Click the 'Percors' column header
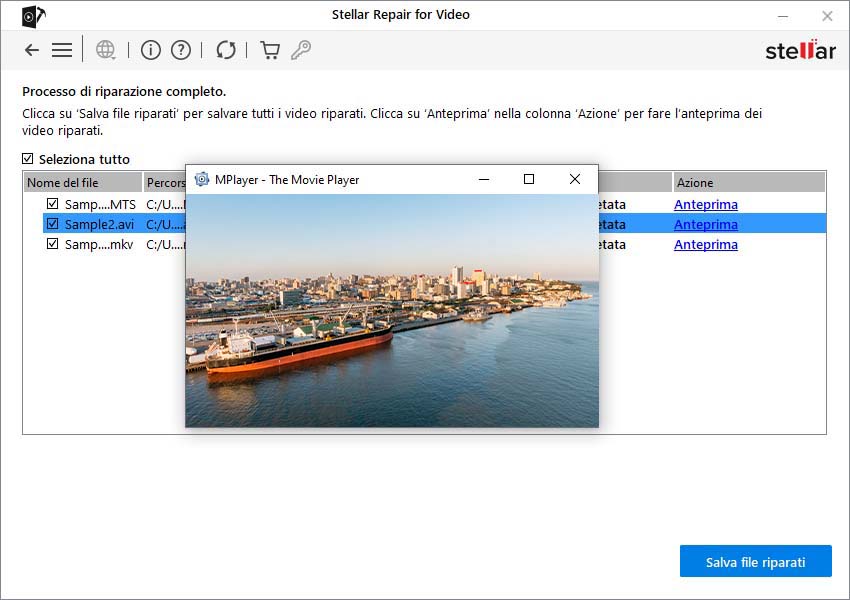850x600 pixels. [x=165, y=183]
